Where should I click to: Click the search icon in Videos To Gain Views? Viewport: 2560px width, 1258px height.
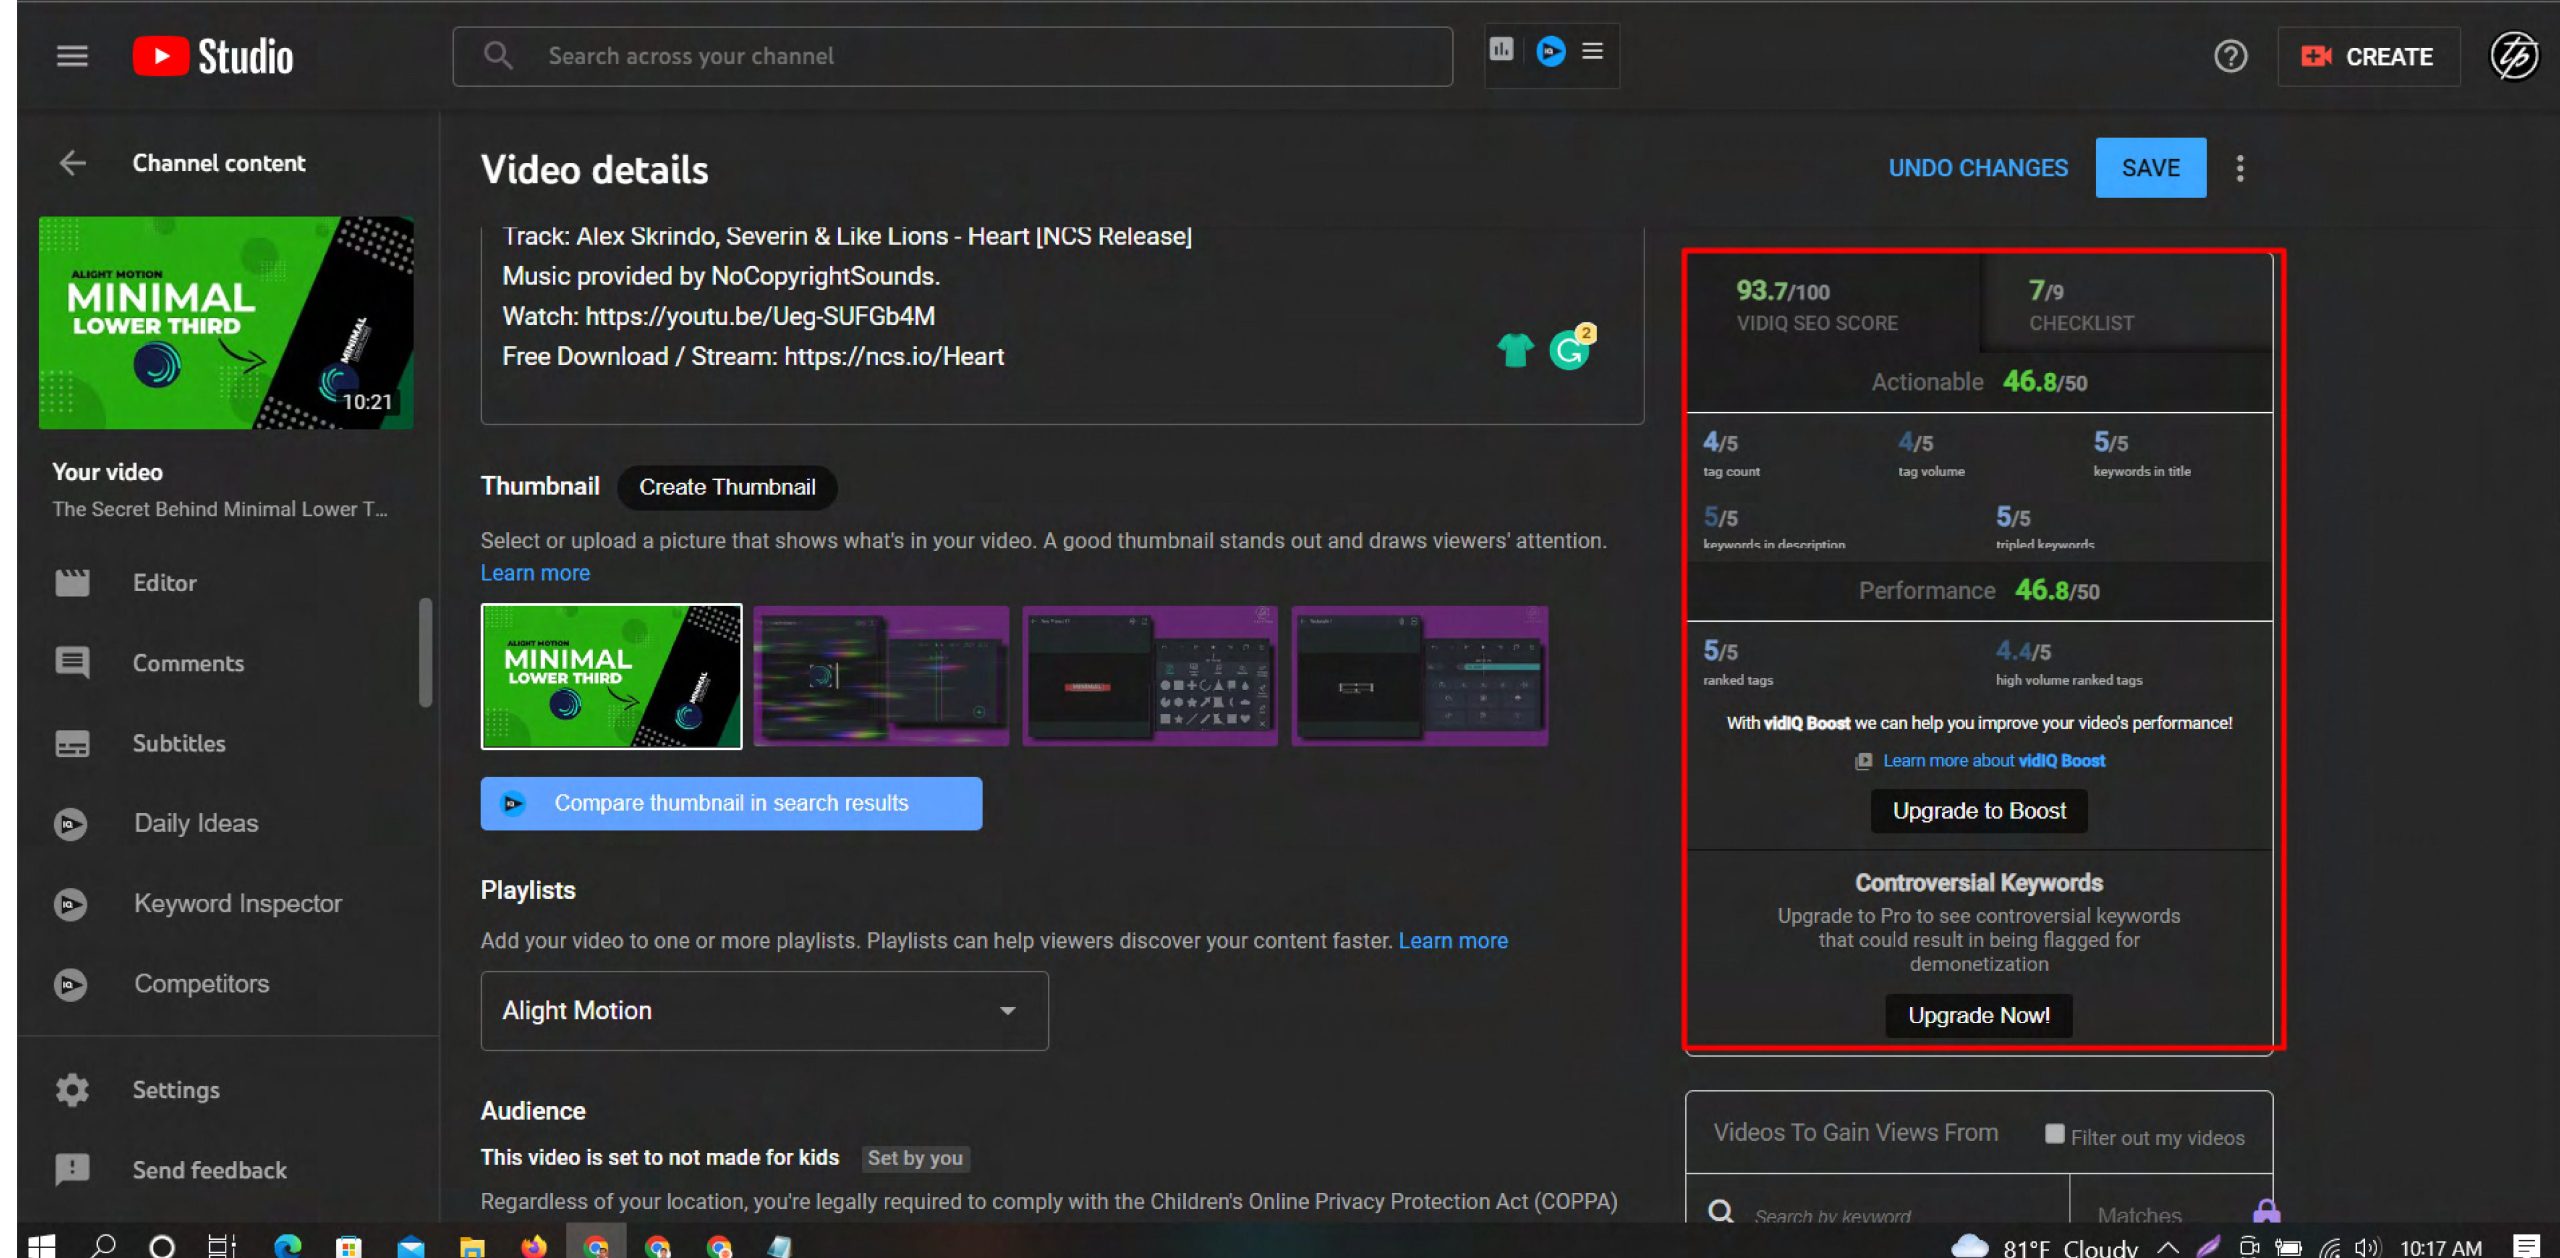click(x=1721, y=1212)
